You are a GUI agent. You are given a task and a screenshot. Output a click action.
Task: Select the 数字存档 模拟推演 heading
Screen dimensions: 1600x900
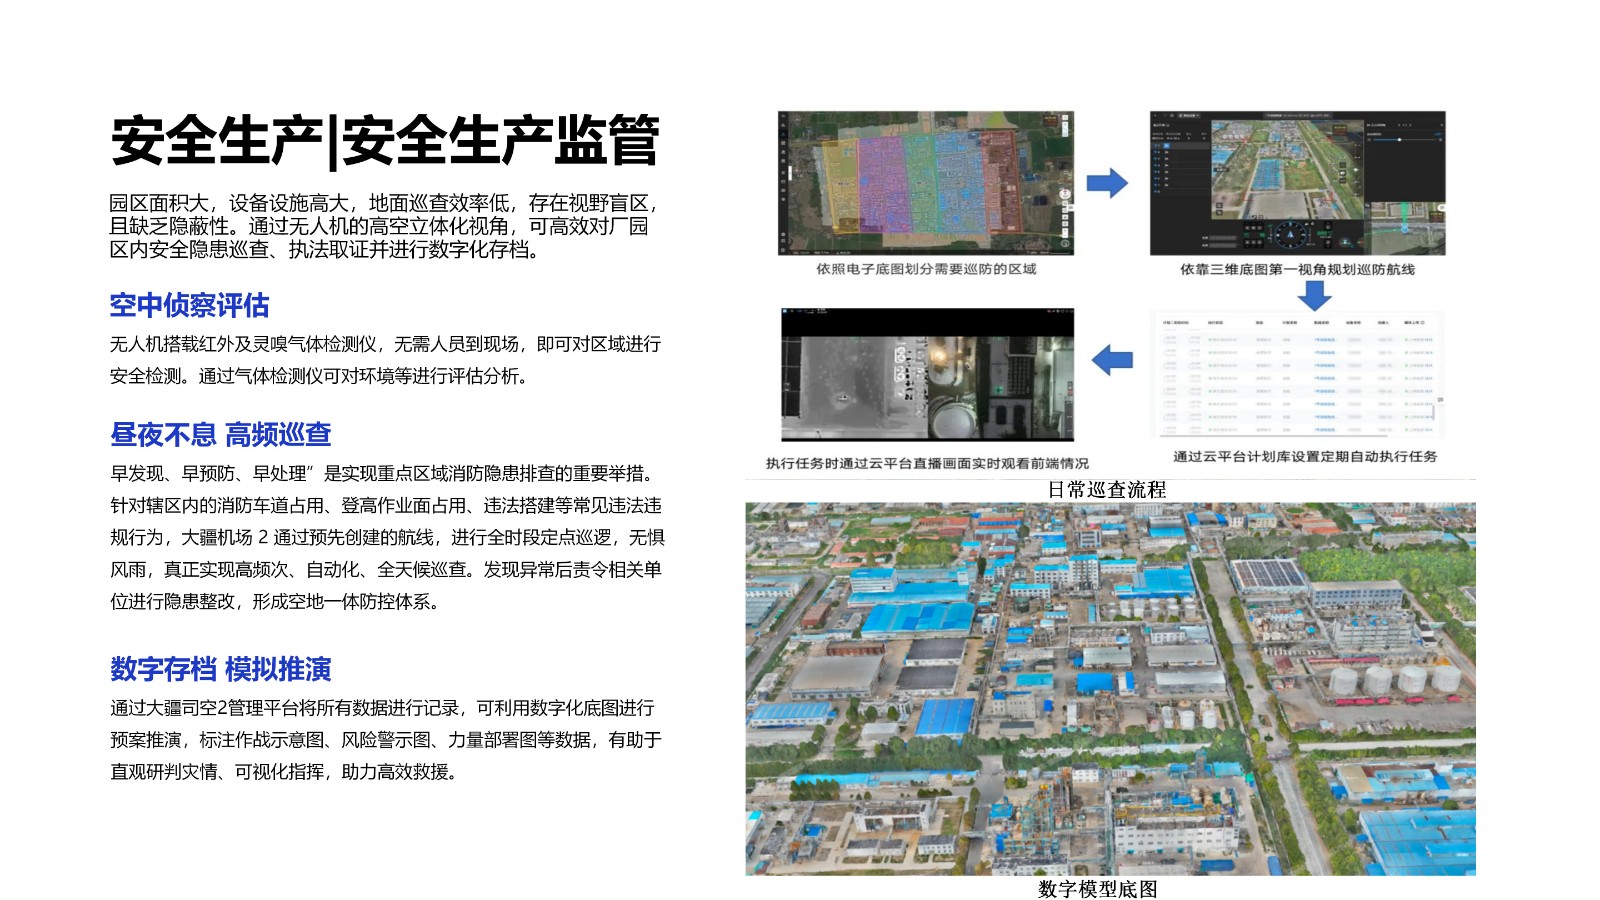[220, 668]
